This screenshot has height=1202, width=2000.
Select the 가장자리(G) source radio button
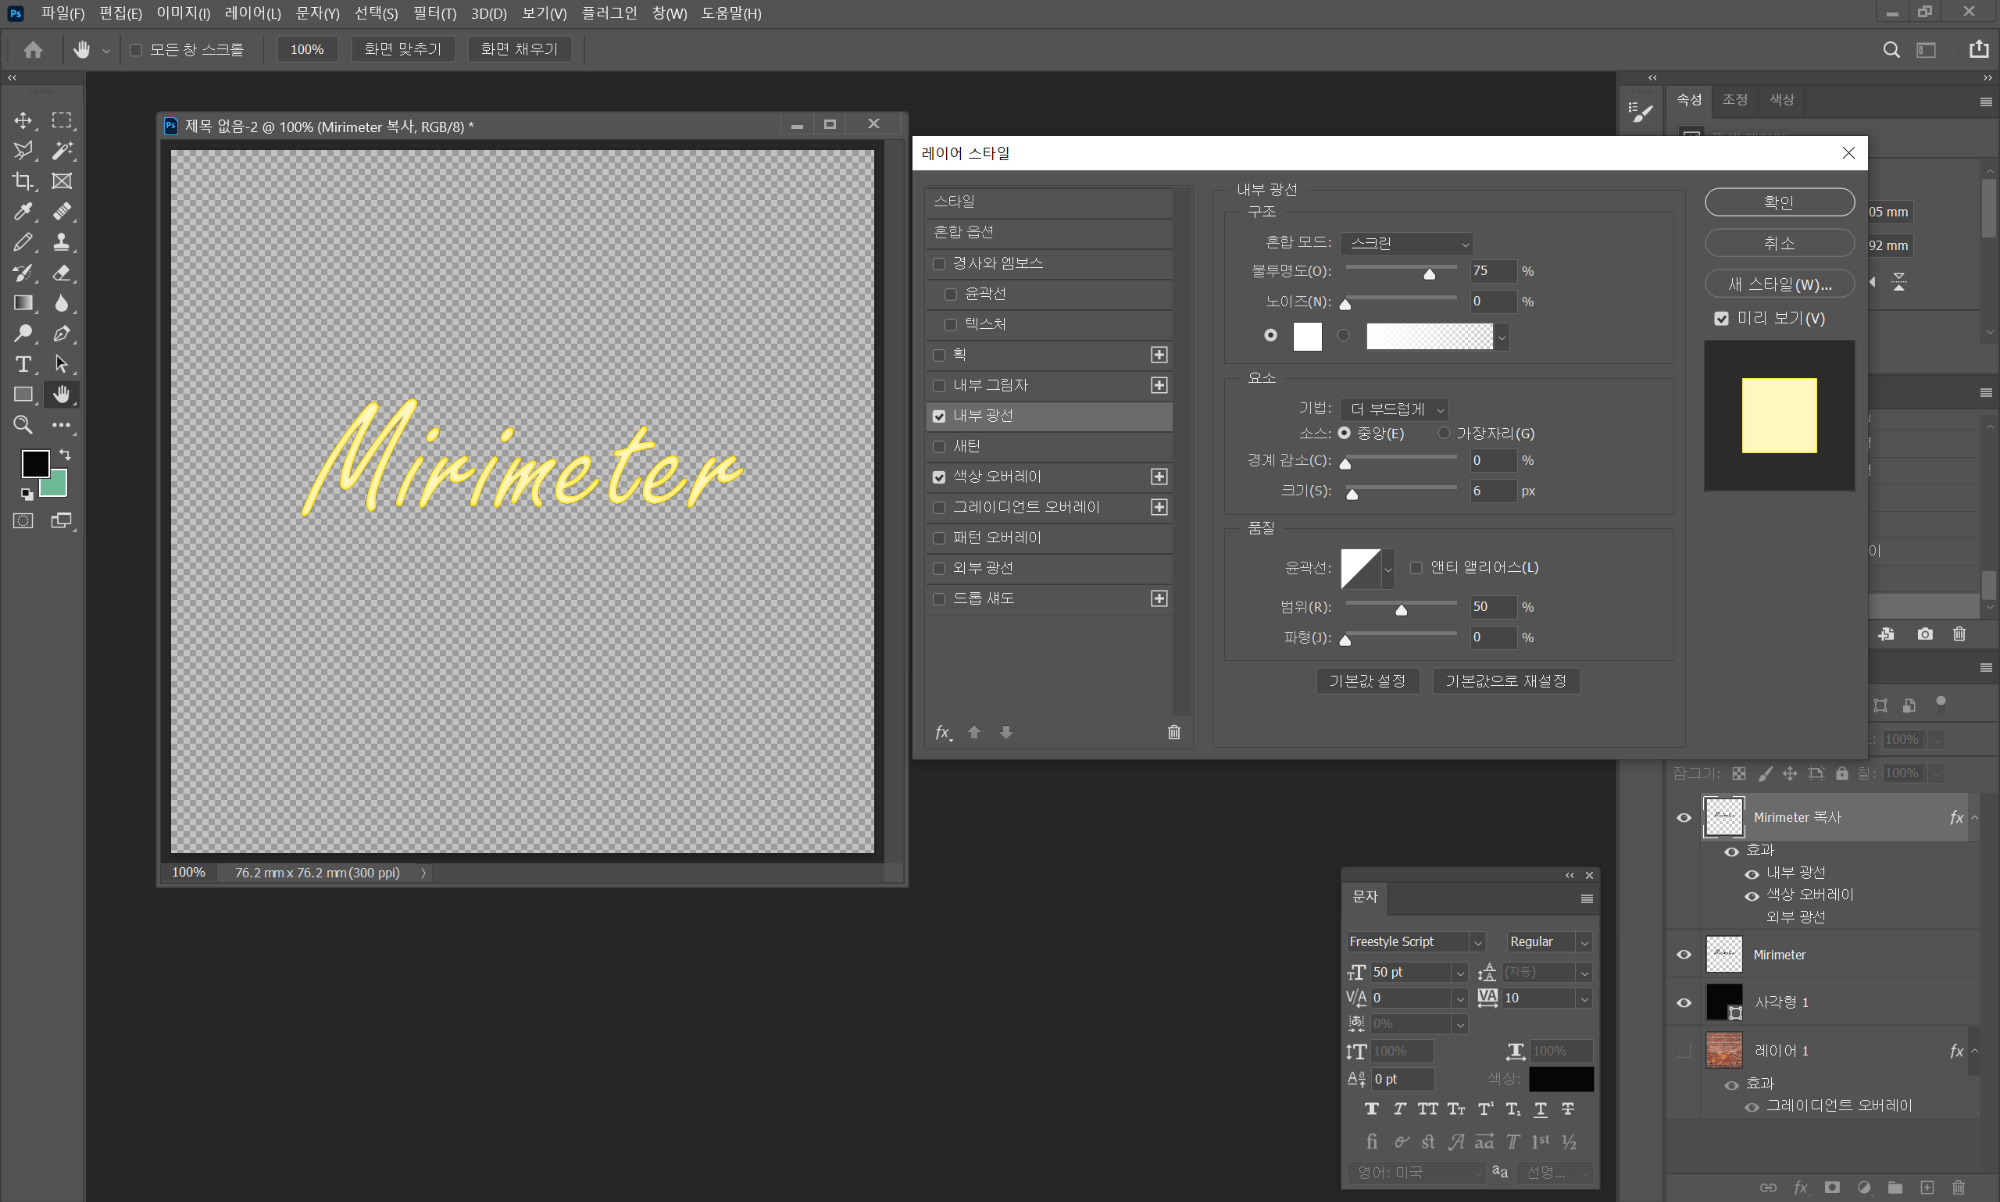click(x=1443, y=433)
